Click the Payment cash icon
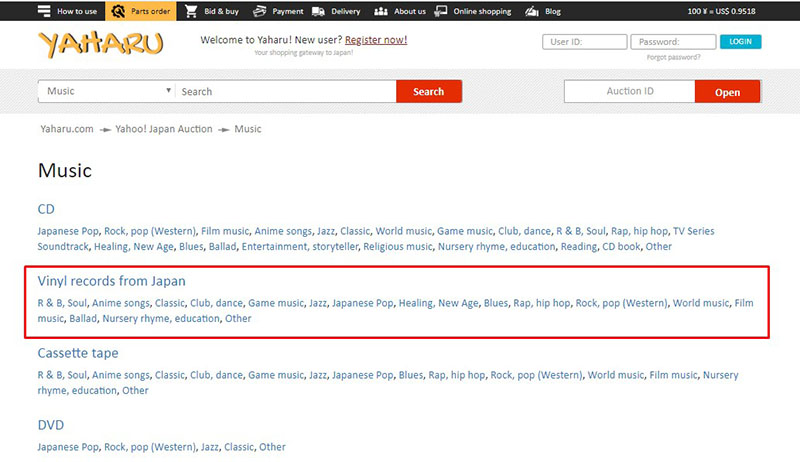The width and height of the screenshot is (800, 462). [260, 11]
